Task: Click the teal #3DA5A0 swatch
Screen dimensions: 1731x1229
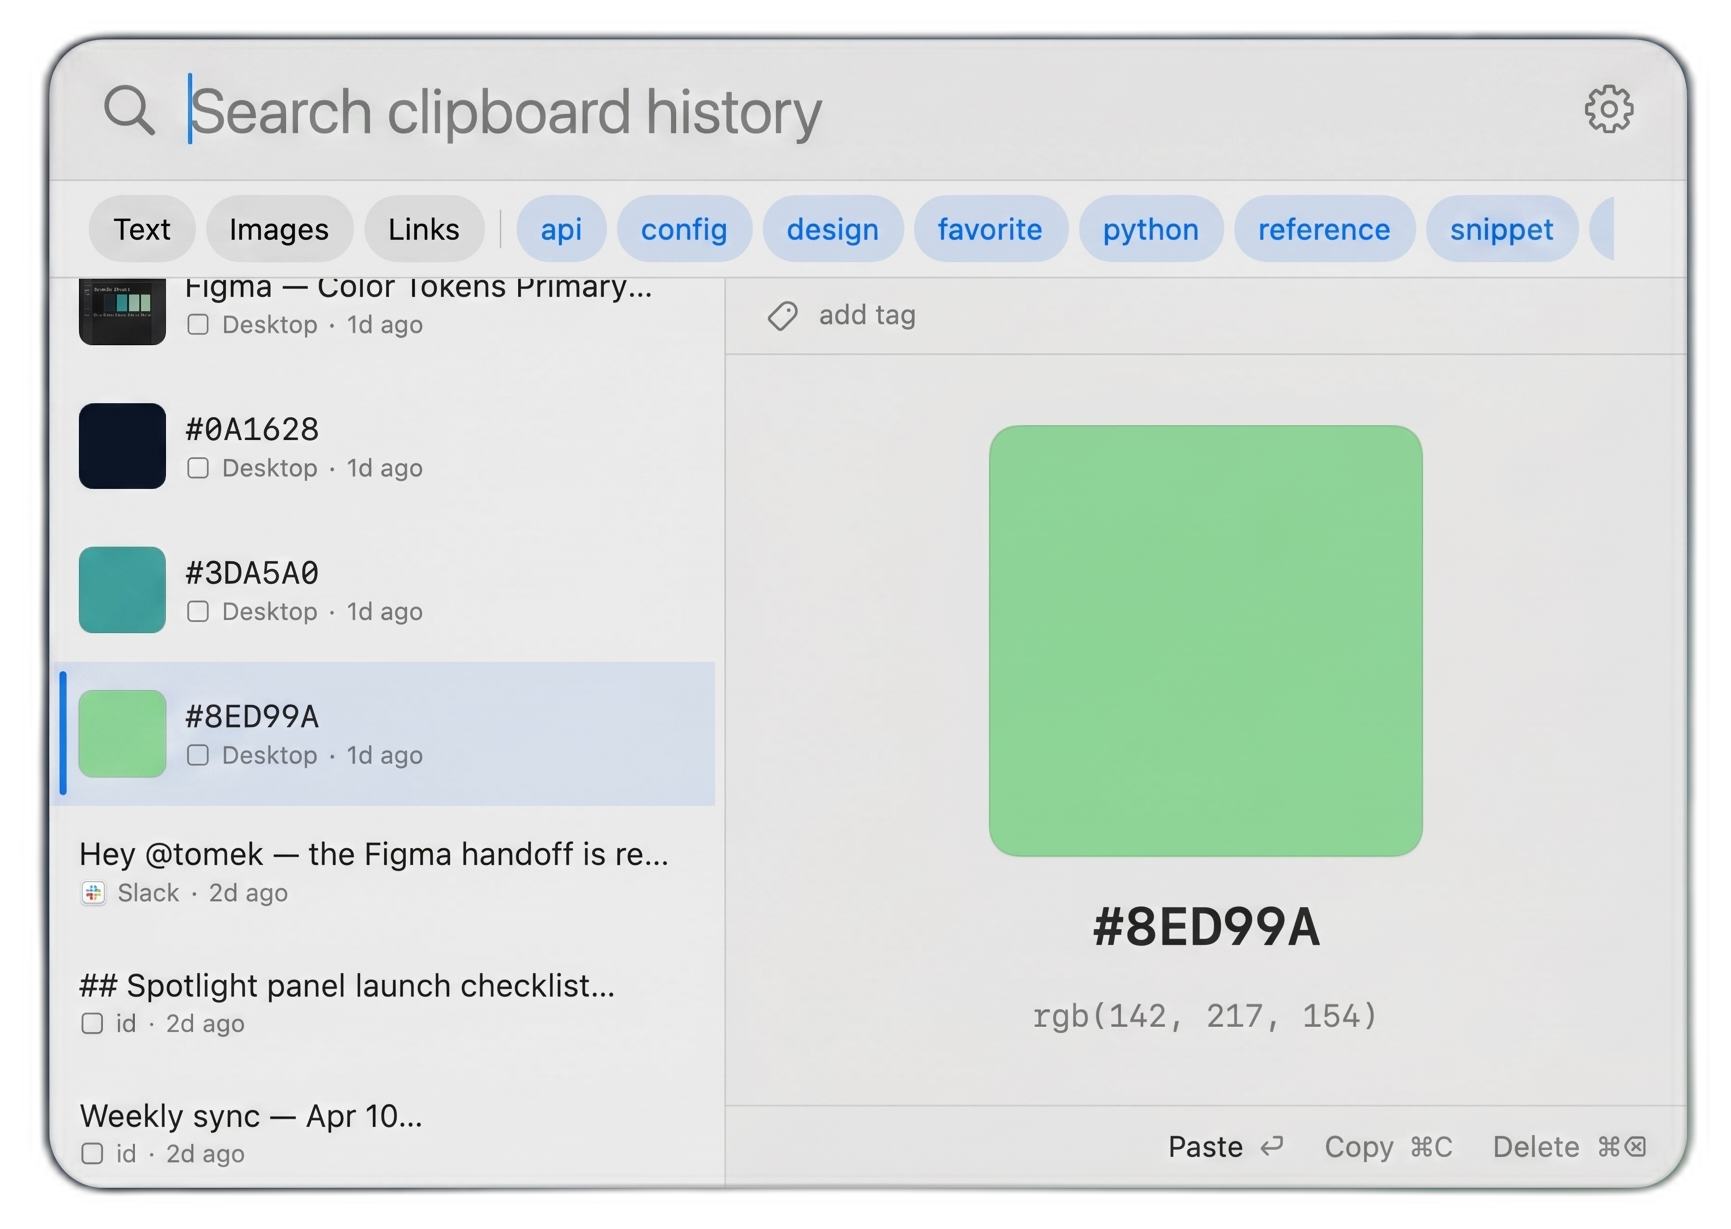Action: click(122, 590)
